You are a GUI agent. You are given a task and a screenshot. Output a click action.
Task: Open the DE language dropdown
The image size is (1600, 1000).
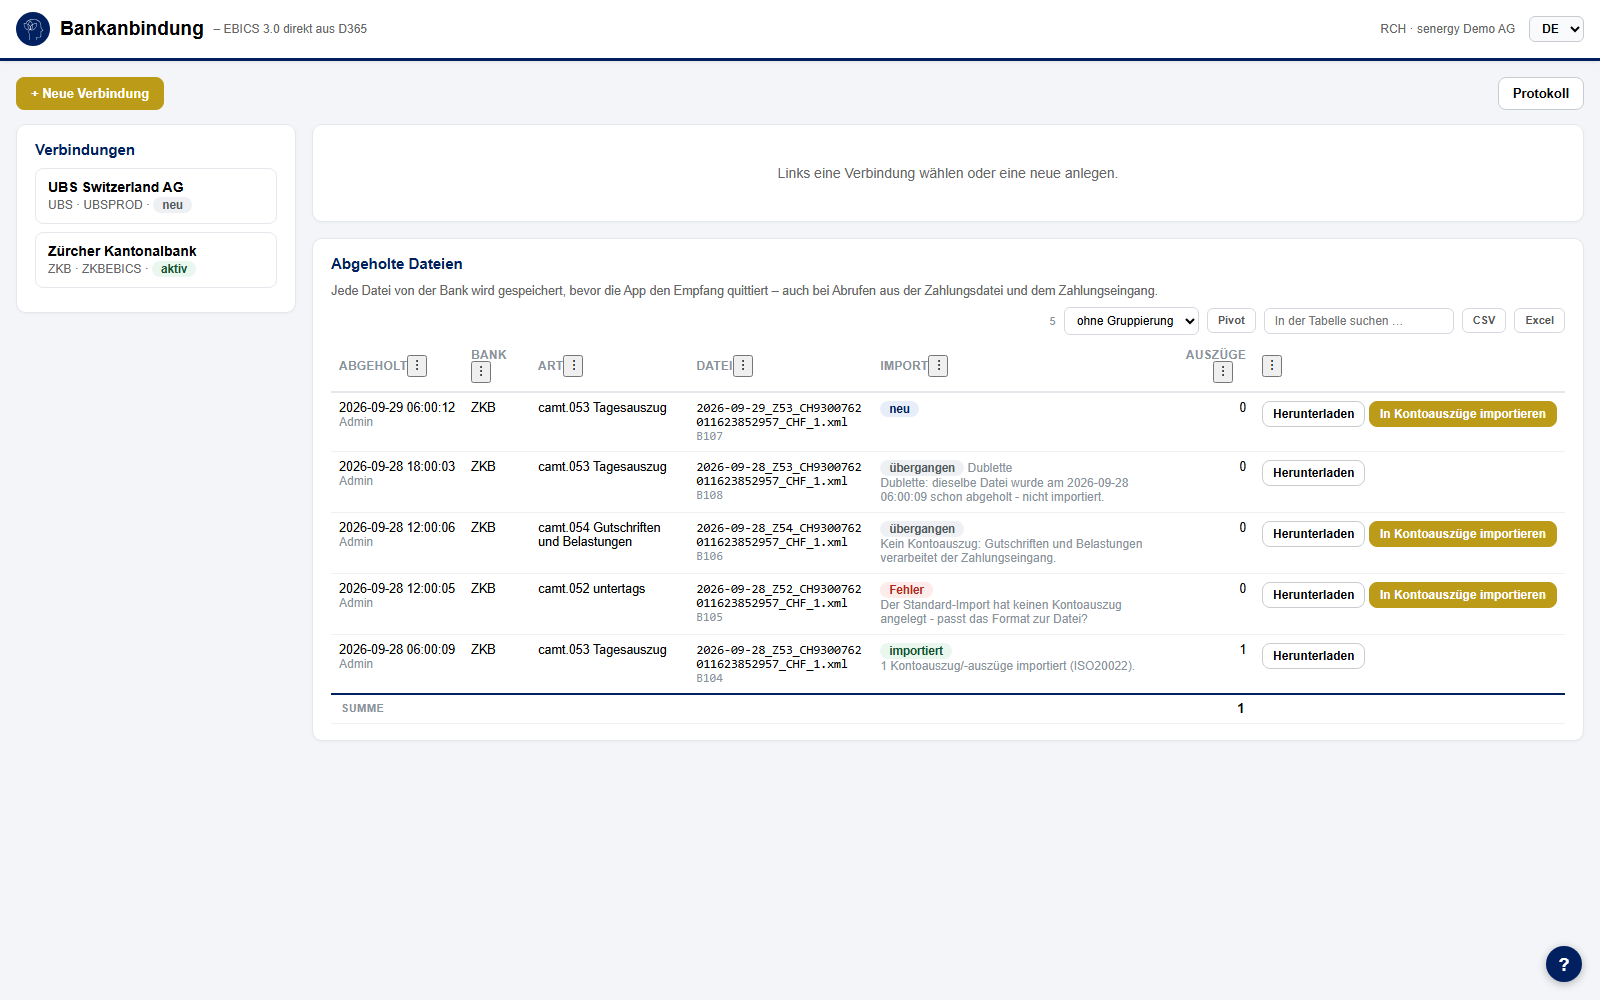[1556, 29]
